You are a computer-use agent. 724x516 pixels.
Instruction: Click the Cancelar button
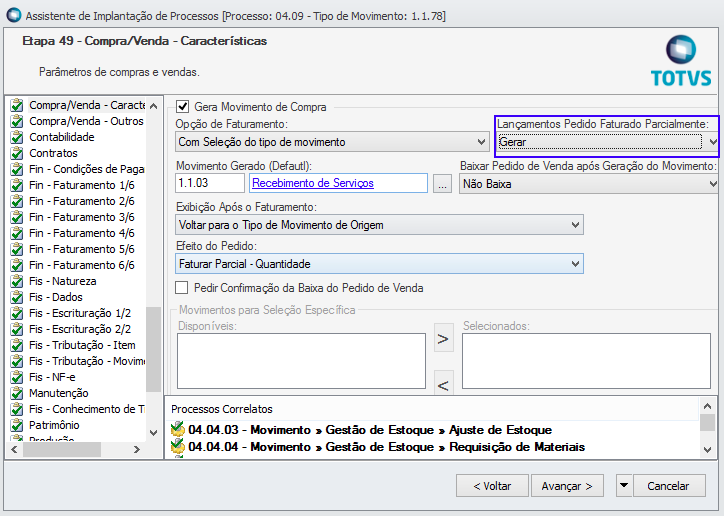(669, 486)
